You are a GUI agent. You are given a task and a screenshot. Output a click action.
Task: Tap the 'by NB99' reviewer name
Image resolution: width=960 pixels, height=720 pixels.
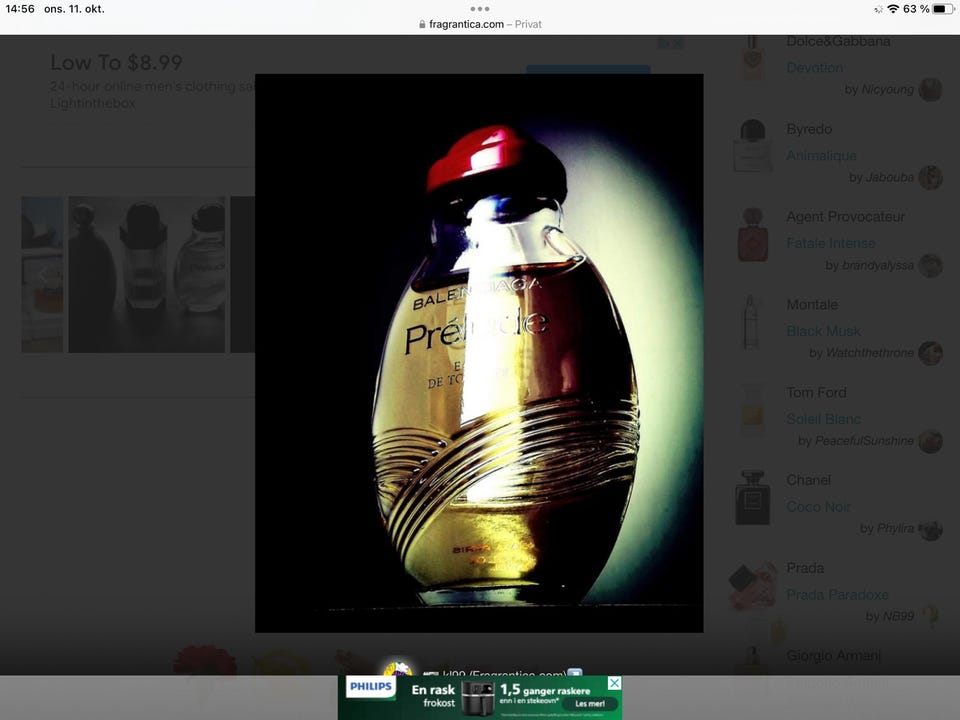[890, 617]
